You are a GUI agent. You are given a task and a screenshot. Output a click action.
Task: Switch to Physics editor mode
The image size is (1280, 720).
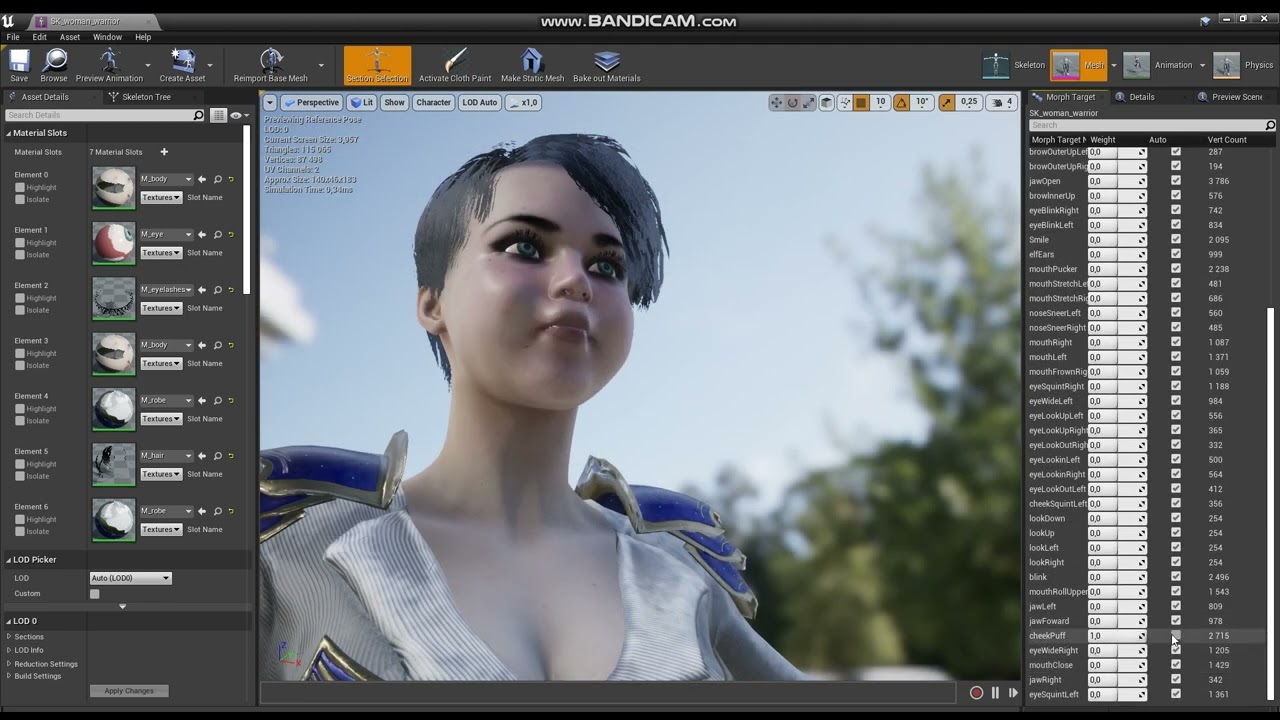point(1243,65)
